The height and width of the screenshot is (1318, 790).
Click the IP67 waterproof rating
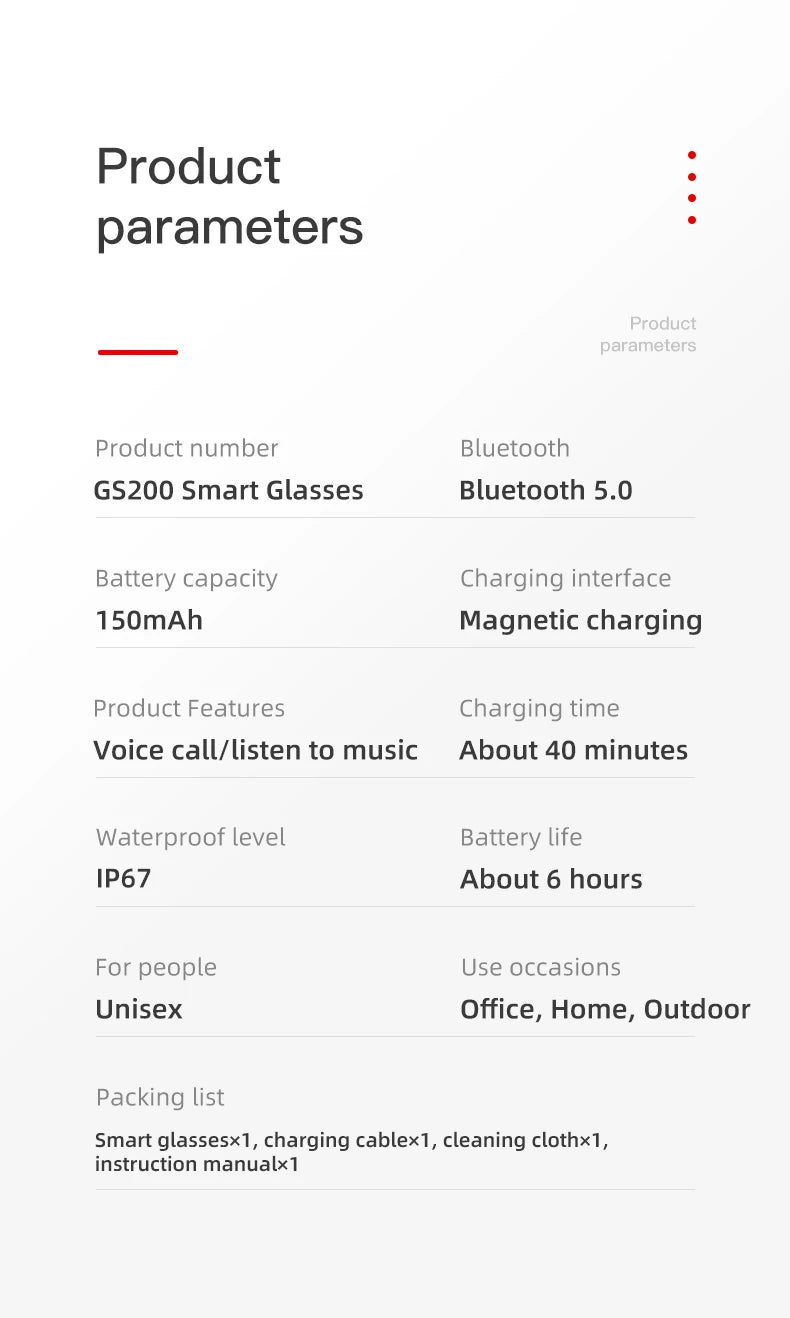click(123, 879)
